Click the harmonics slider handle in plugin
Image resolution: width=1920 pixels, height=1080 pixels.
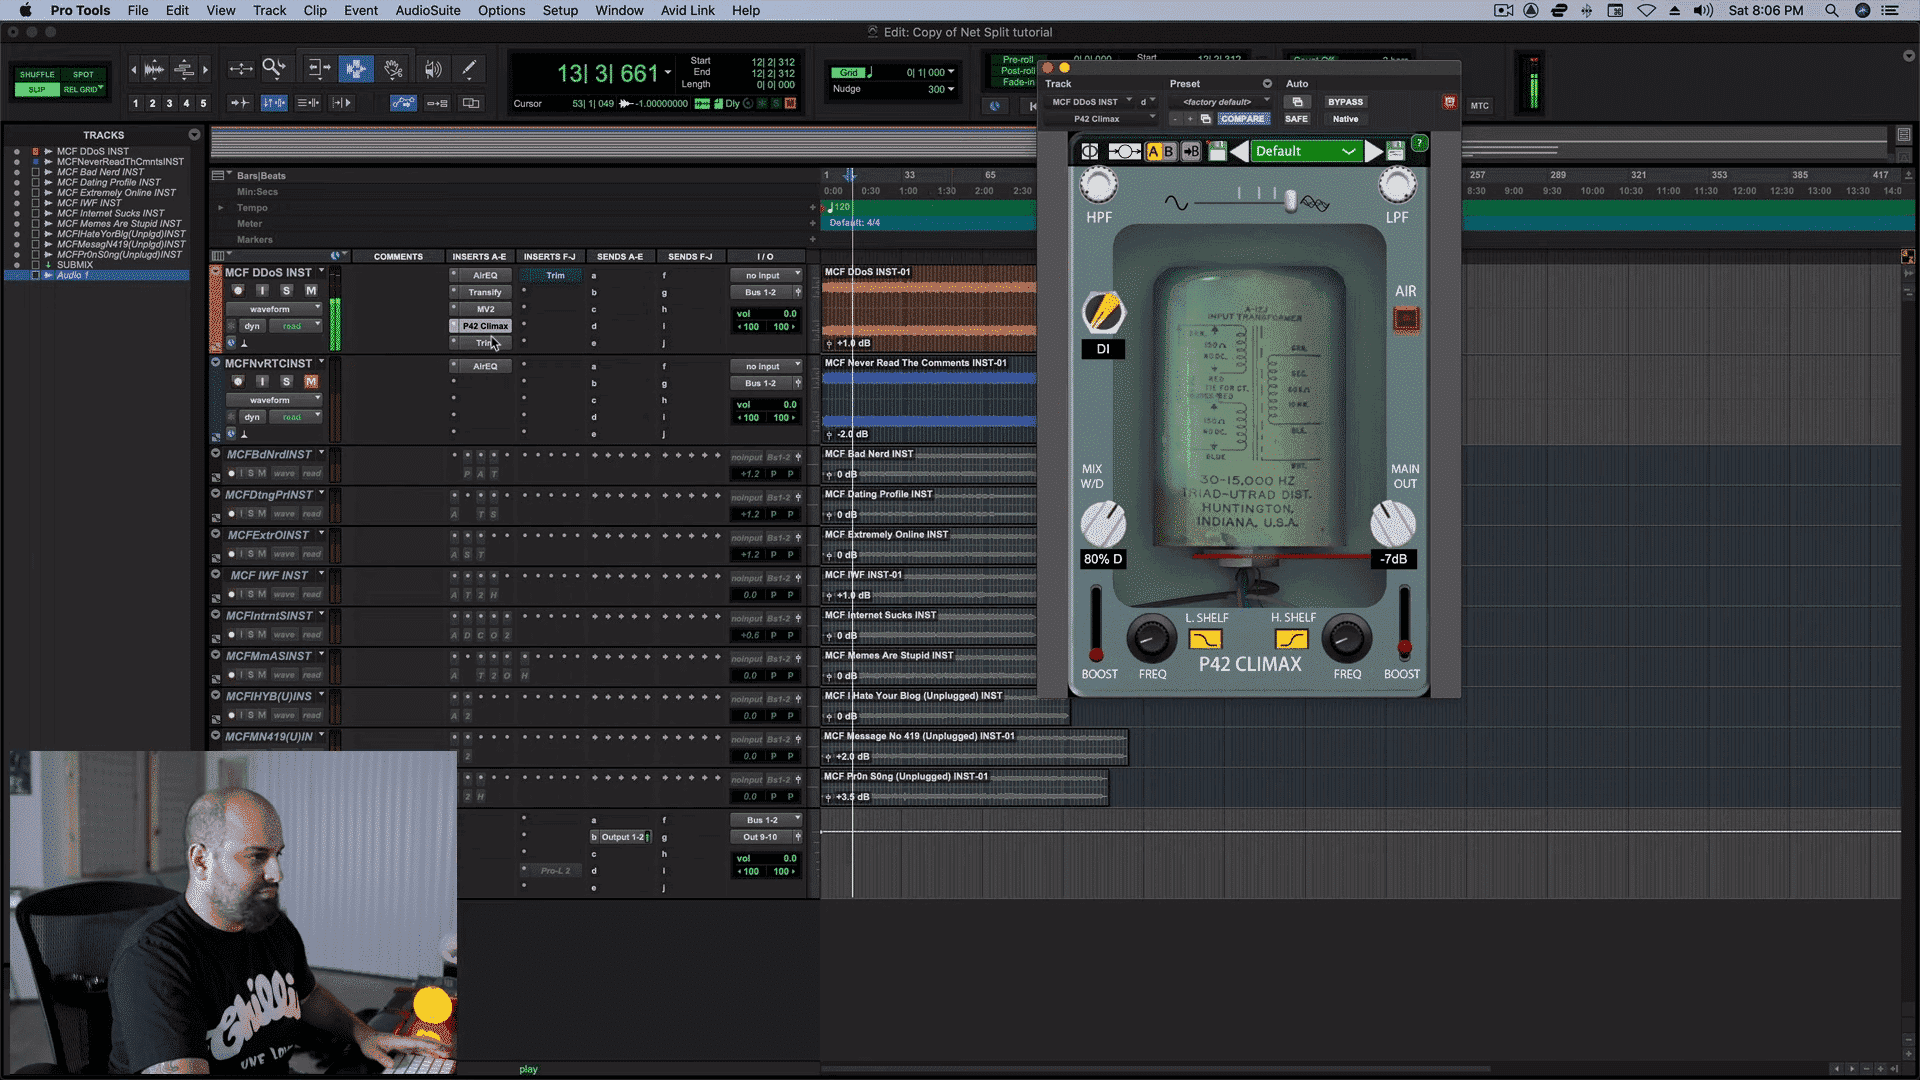[x=1291, y=201]
